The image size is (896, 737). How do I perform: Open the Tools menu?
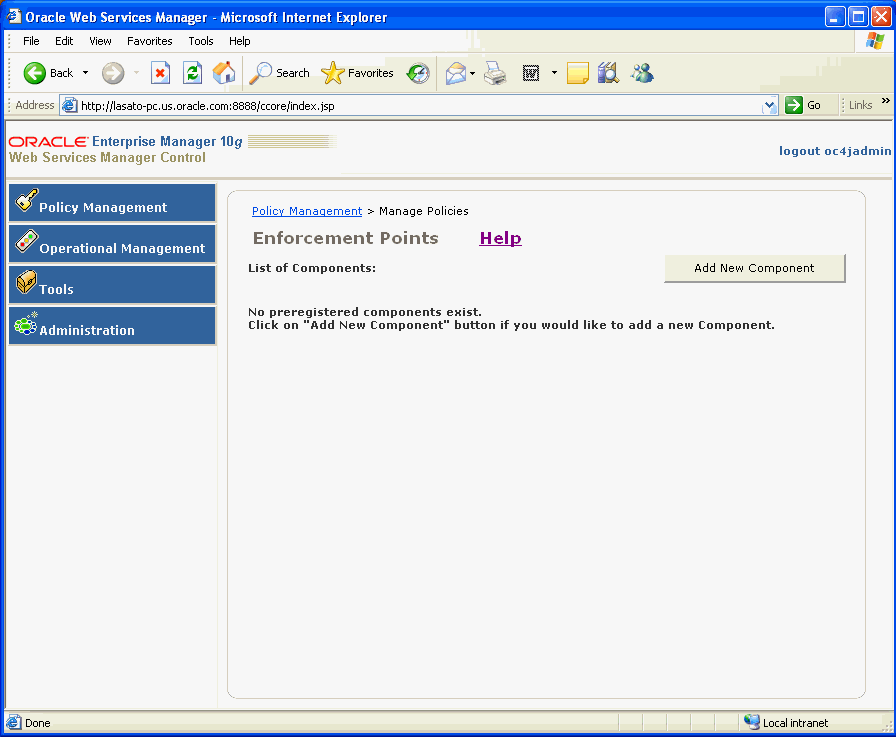coord(201,41)
